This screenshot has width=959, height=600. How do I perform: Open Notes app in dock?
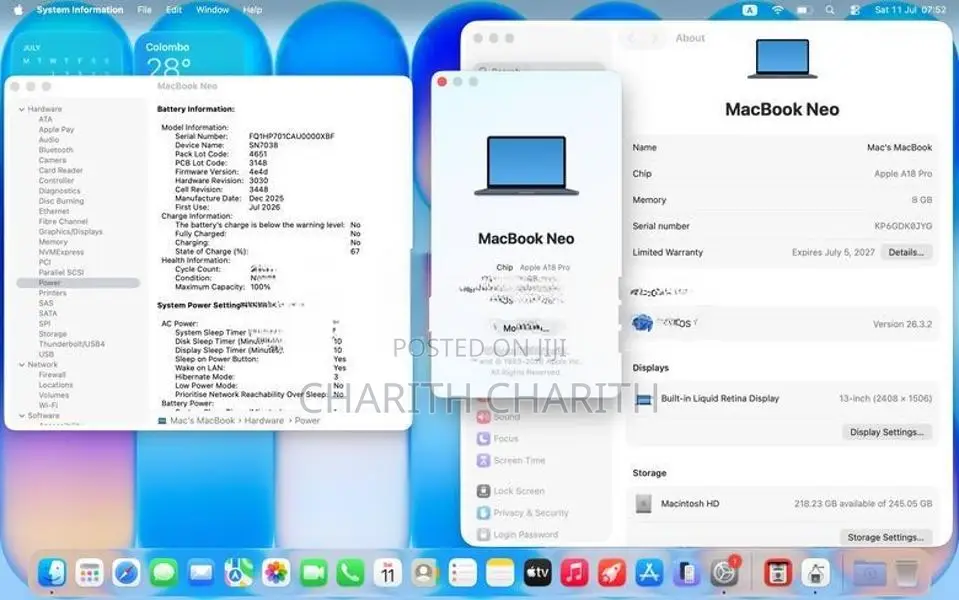(500, 573)
